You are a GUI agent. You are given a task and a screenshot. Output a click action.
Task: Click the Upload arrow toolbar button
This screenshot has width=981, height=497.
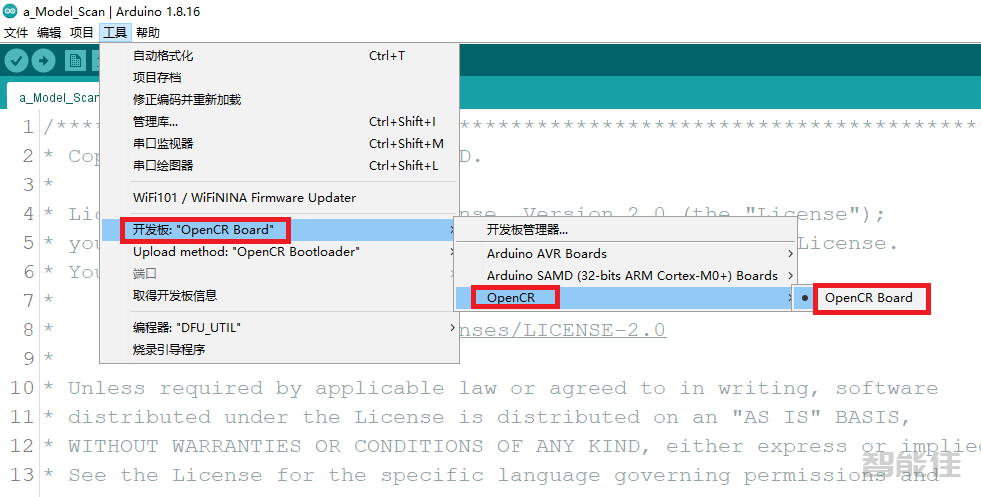pyautogui.click(x=44, y=61)
